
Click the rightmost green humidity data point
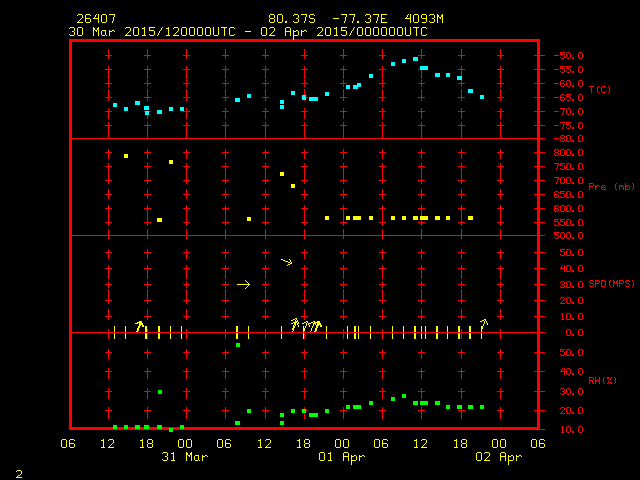(482, 407)
